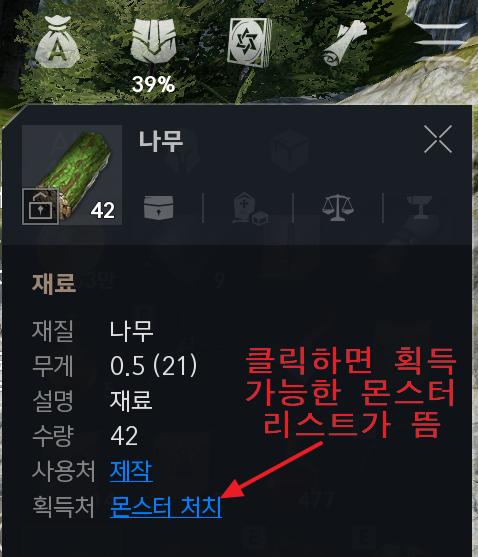This screenshot has width=478, height=557.
Task: Click the 39% weight indicator text
Action: 153,84
